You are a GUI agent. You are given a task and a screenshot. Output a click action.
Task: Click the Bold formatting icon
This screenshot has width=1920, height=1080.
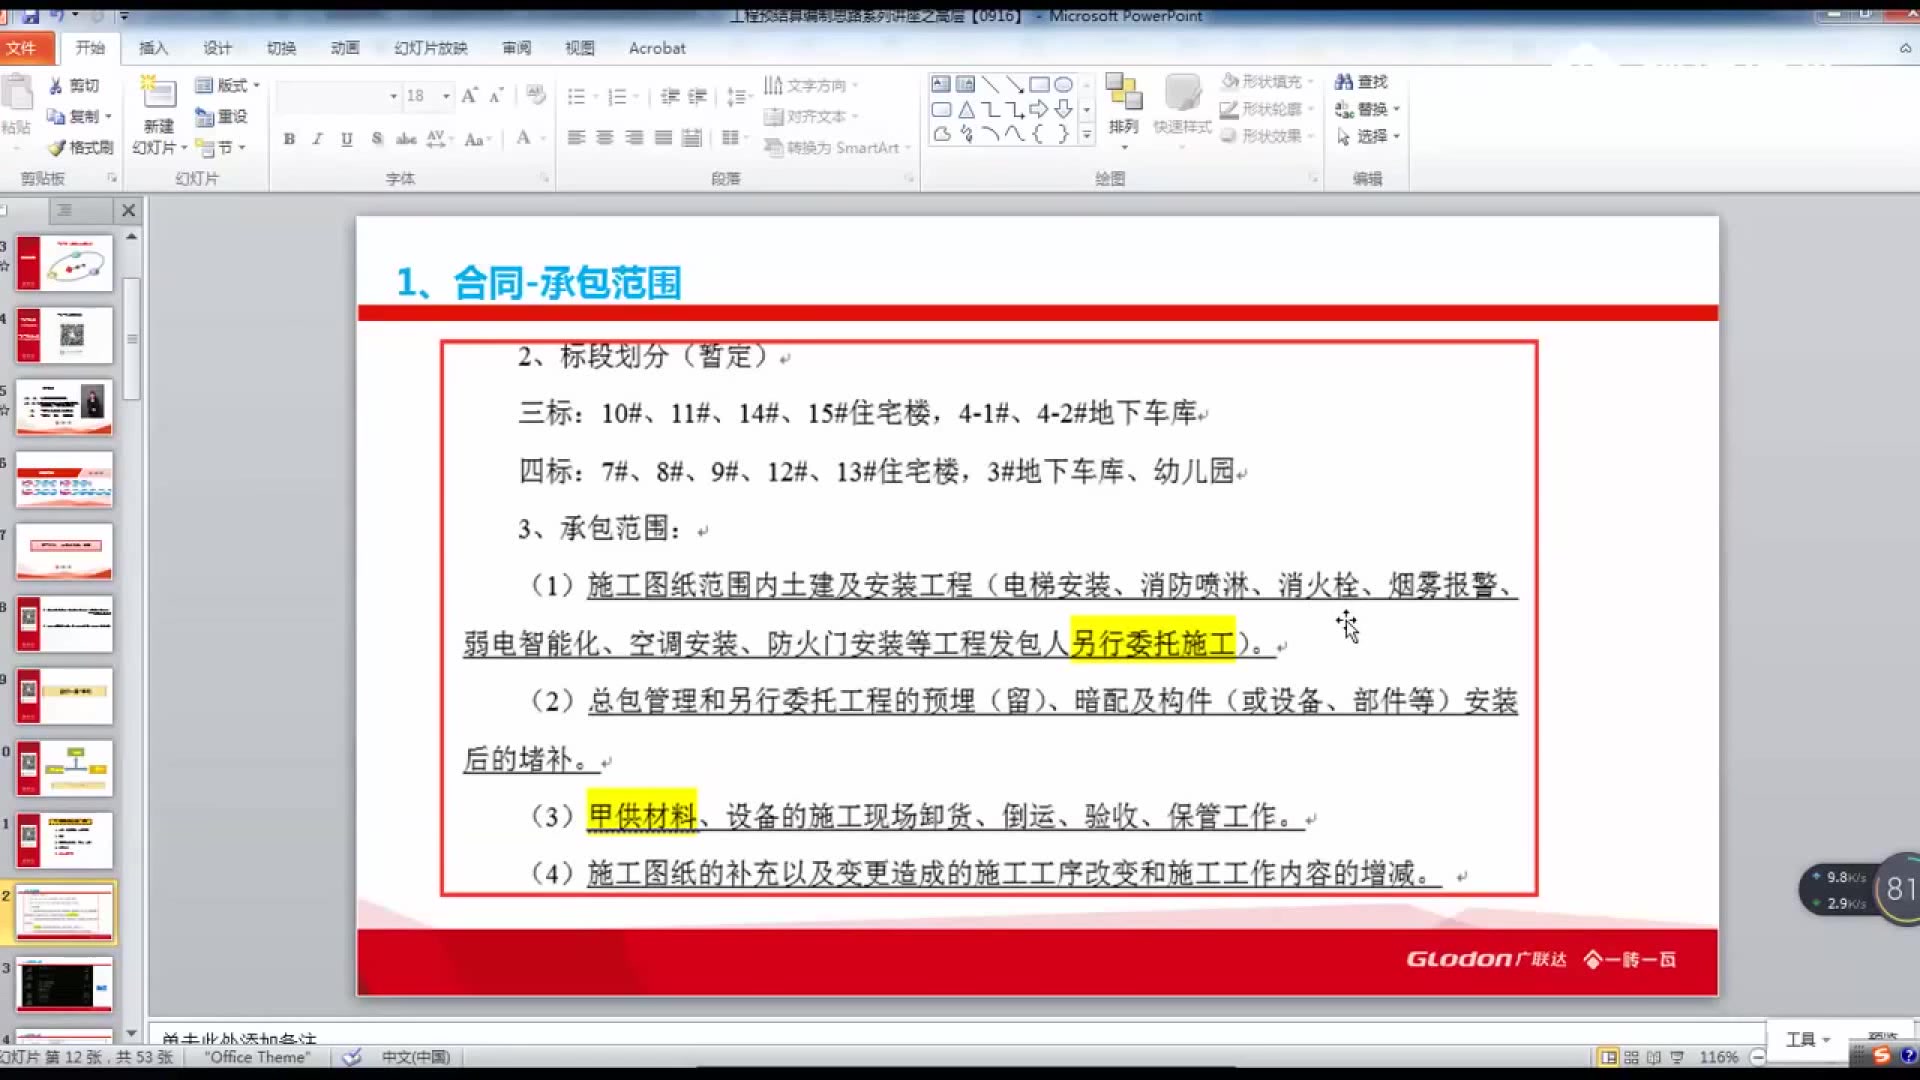tap(289, 139)
